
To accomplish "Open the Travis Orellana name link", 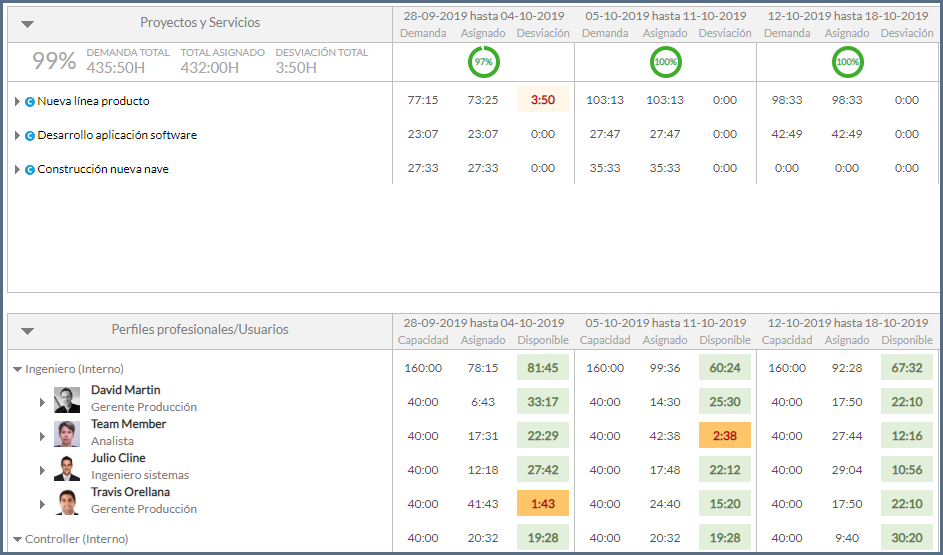I will 130,492.
